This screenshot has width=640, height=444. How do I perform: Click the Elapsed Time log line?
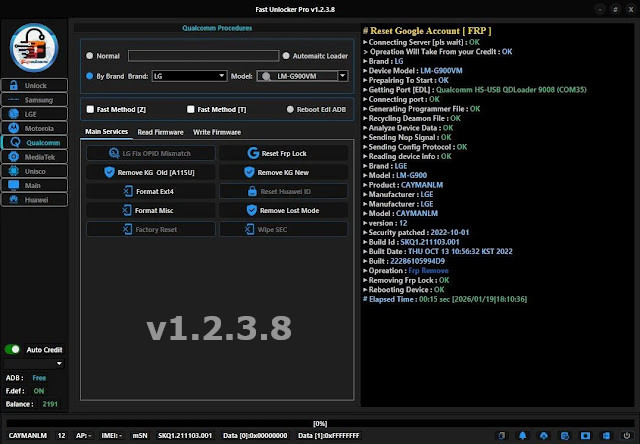pos(445,299)
